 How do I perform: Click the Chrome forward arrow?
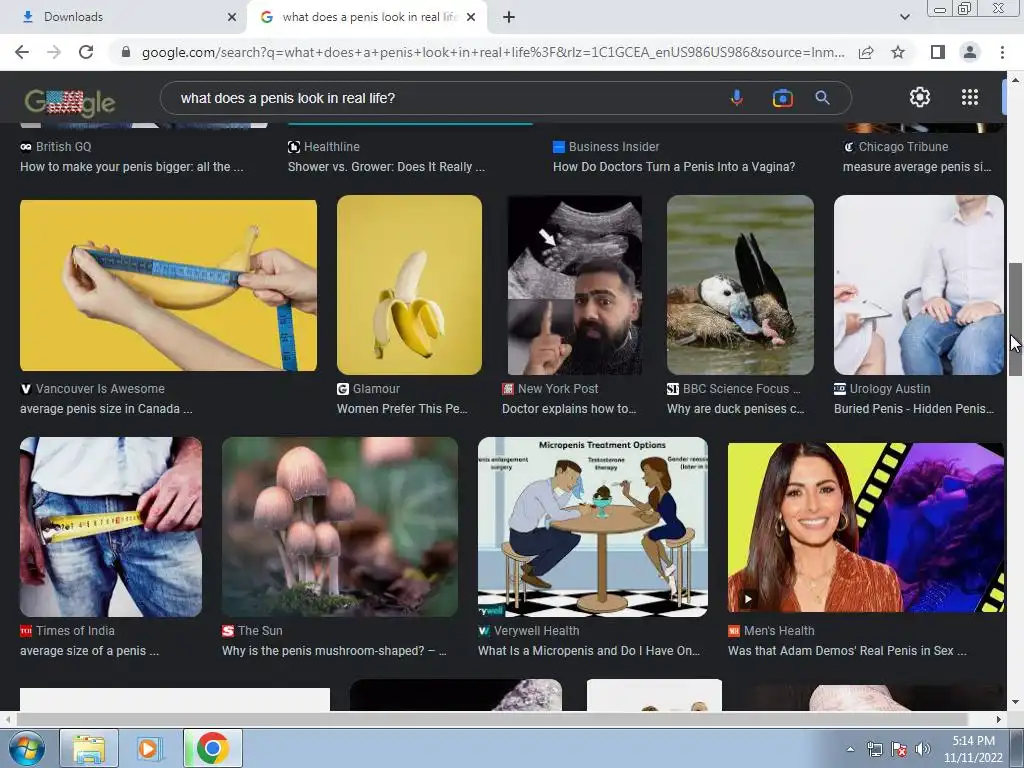point(54,52)
